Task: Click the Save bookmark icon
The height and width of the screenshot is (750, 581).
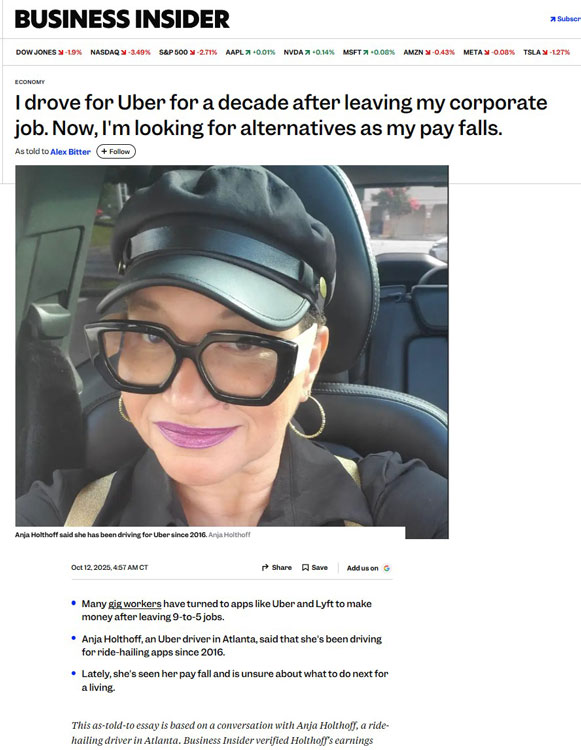Action: pyautogui.click(x=305, y=568)
